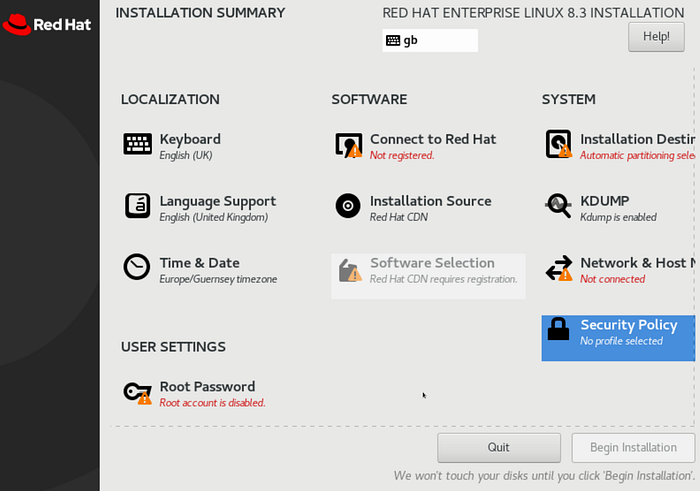The height and width of the screenshot is (491, 700).
Task: Click the Connect to Red Hat icon
Action: (x=349, y=145)
